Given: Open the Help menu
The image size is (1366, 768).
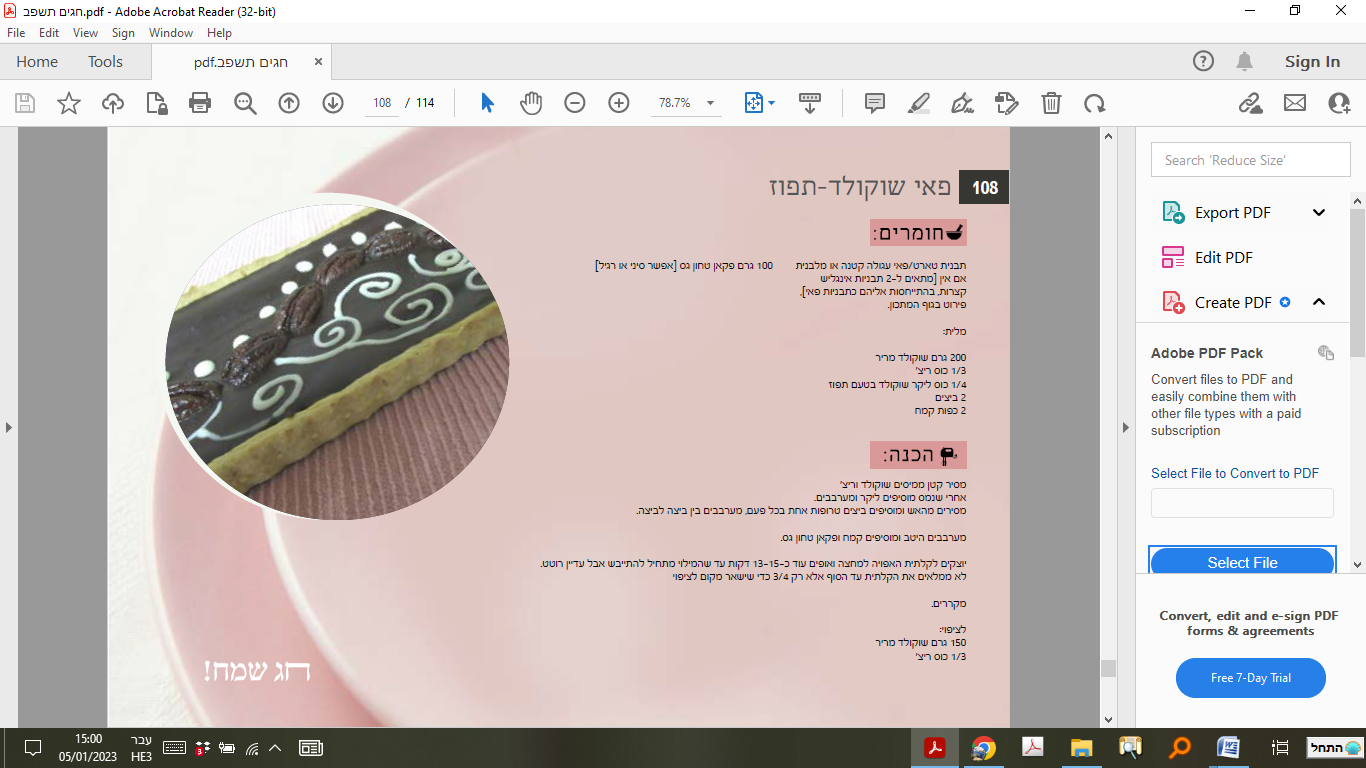Looking at the screenshot, I should coord(219,33).
